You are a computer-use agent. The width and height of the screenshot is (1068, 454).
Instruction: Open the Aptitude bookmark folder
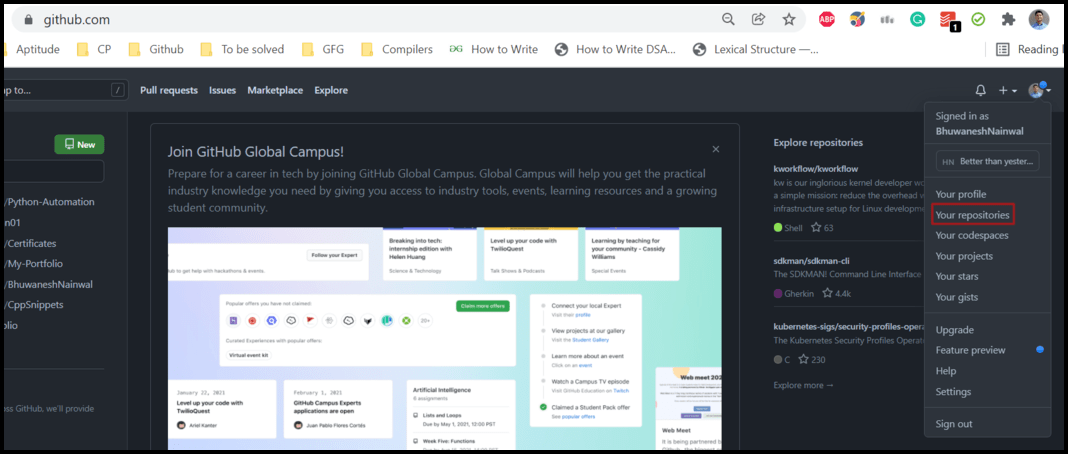point(32,49)
